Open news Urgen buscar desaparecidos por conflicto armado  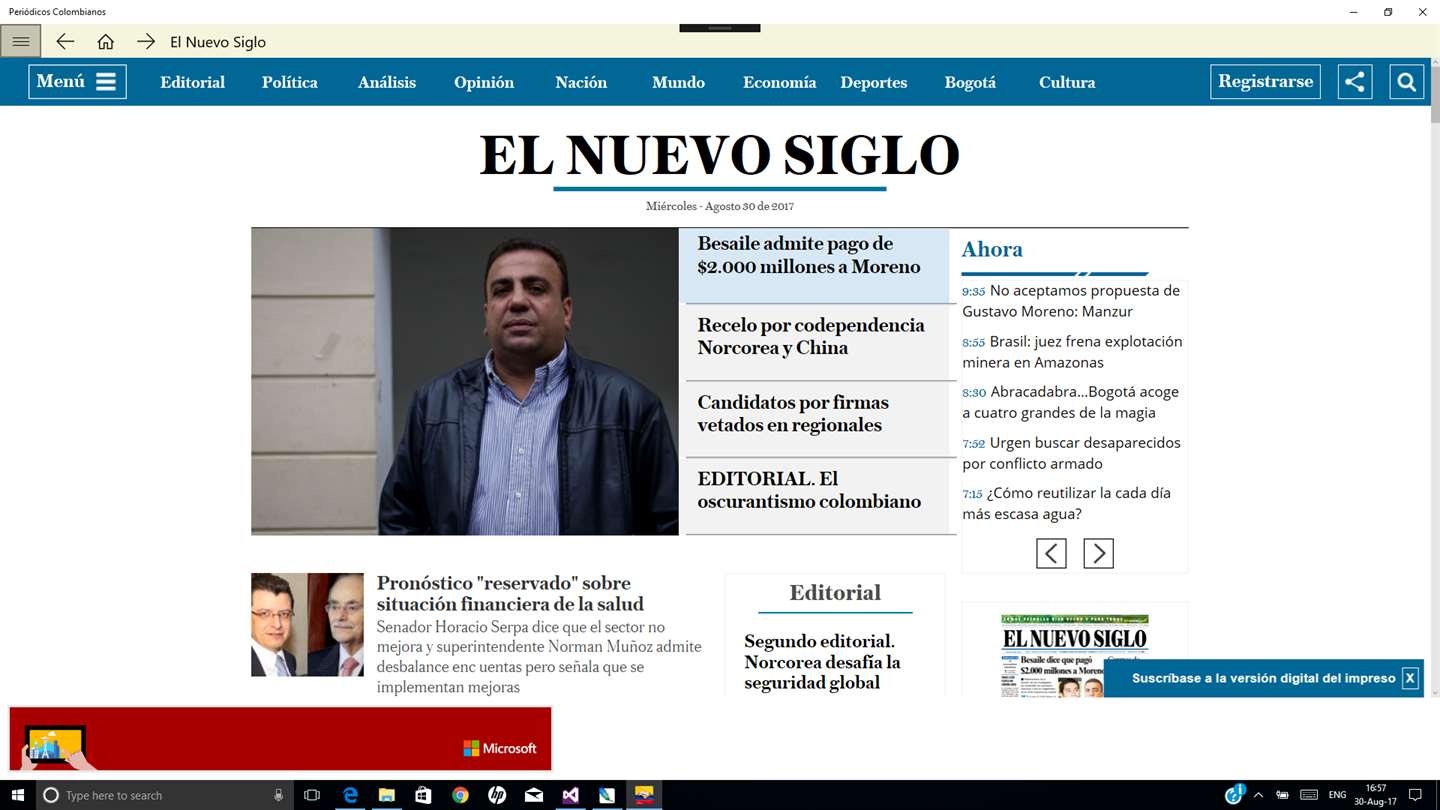[x=1072, y=453]
